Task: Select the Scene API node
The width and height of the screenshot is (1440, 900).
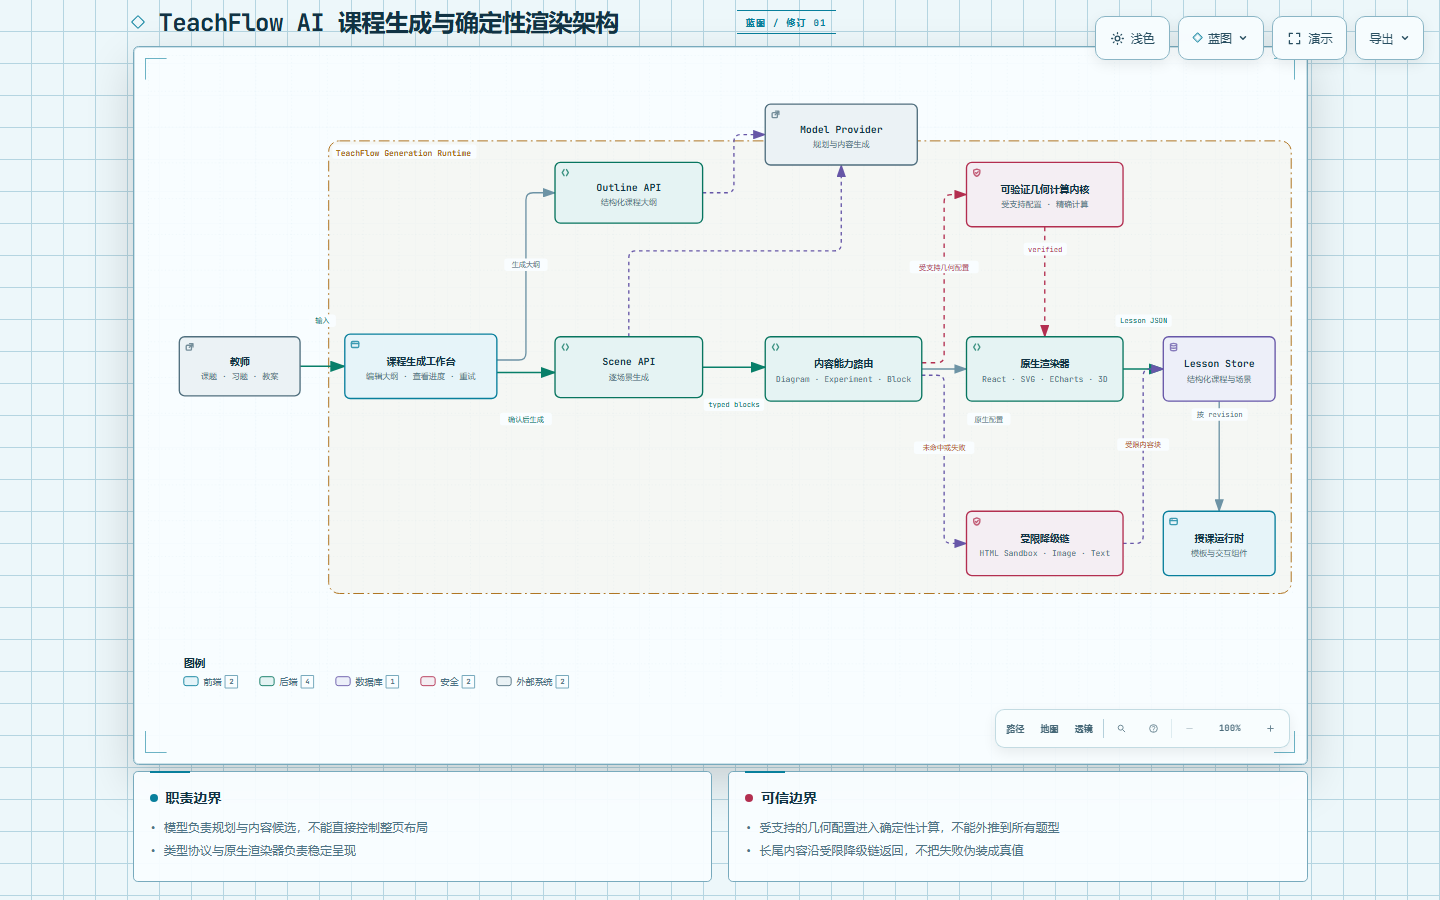Action: 629,368
